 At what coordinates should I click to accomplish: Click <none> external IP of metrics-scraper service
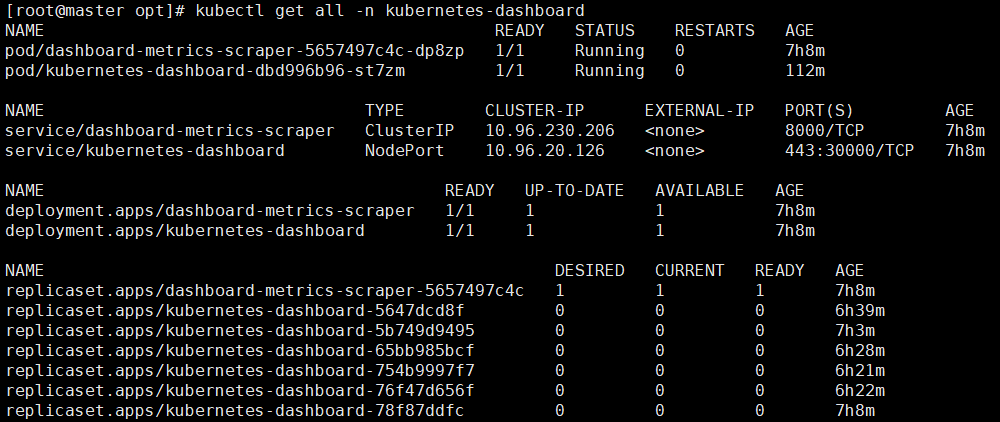point(675,131)
